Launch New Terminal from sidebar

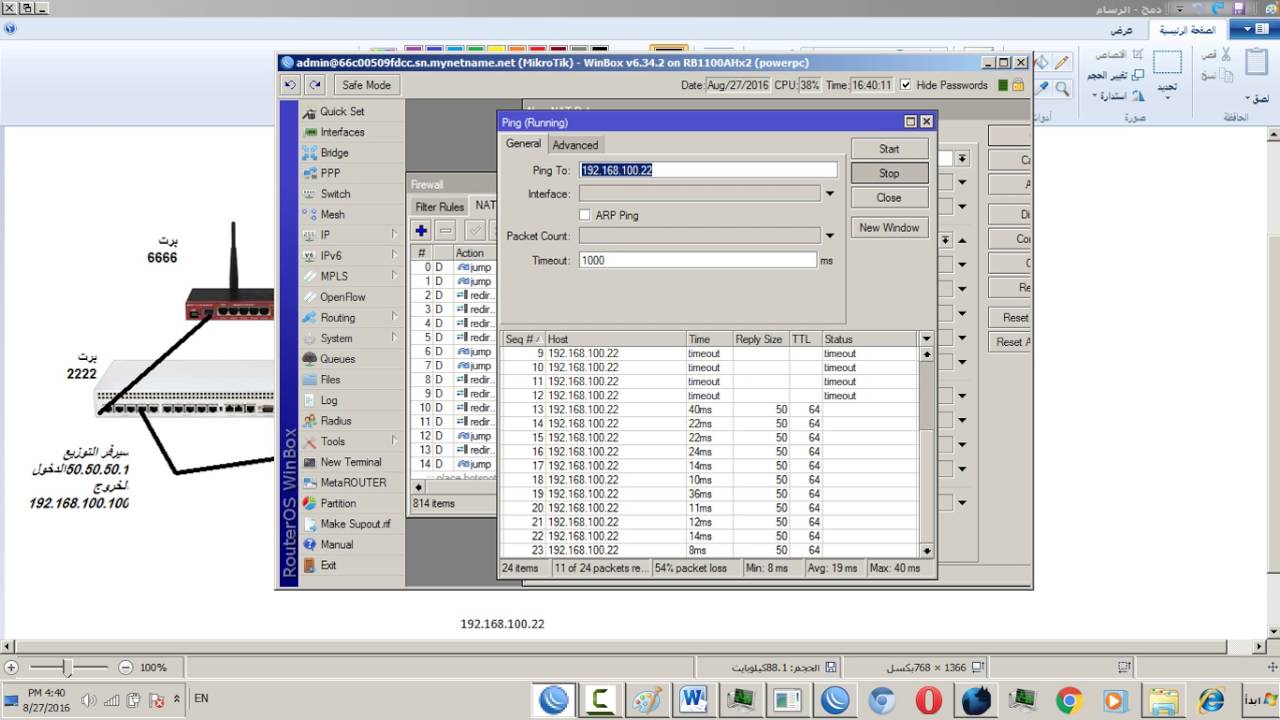(350, 462)
